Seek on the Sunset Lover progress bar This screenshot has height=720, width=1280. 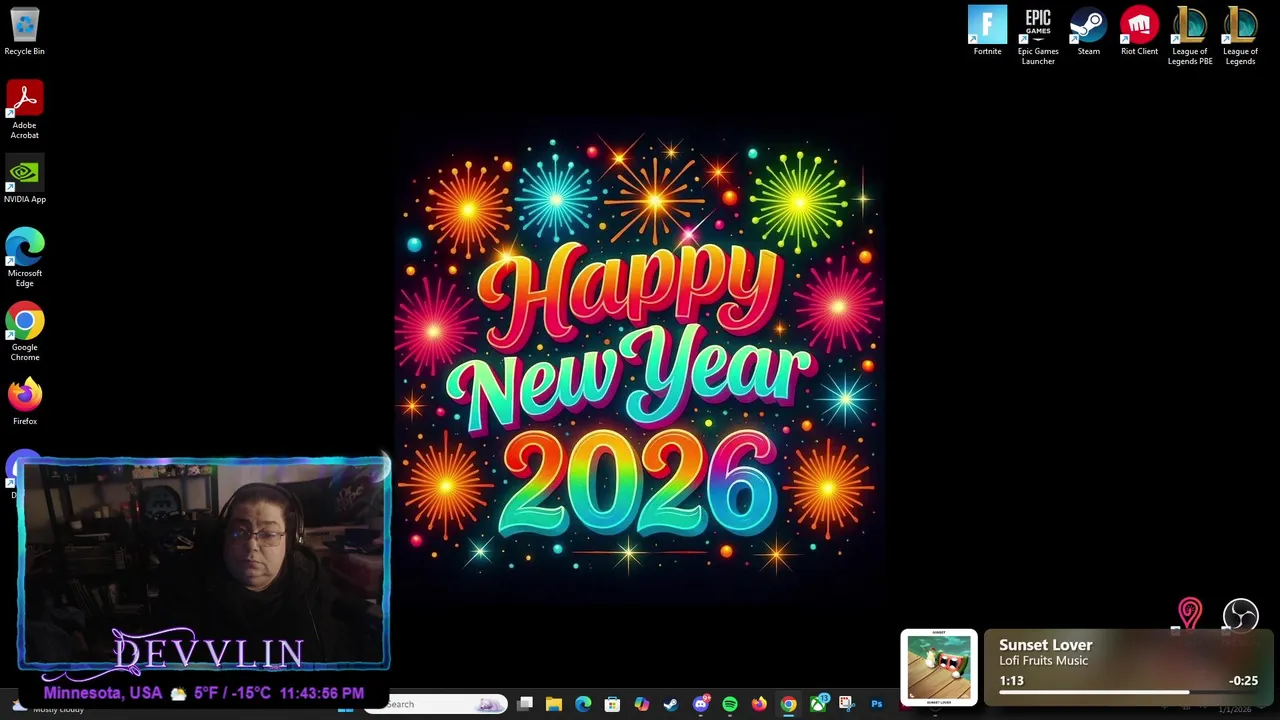1128,691
